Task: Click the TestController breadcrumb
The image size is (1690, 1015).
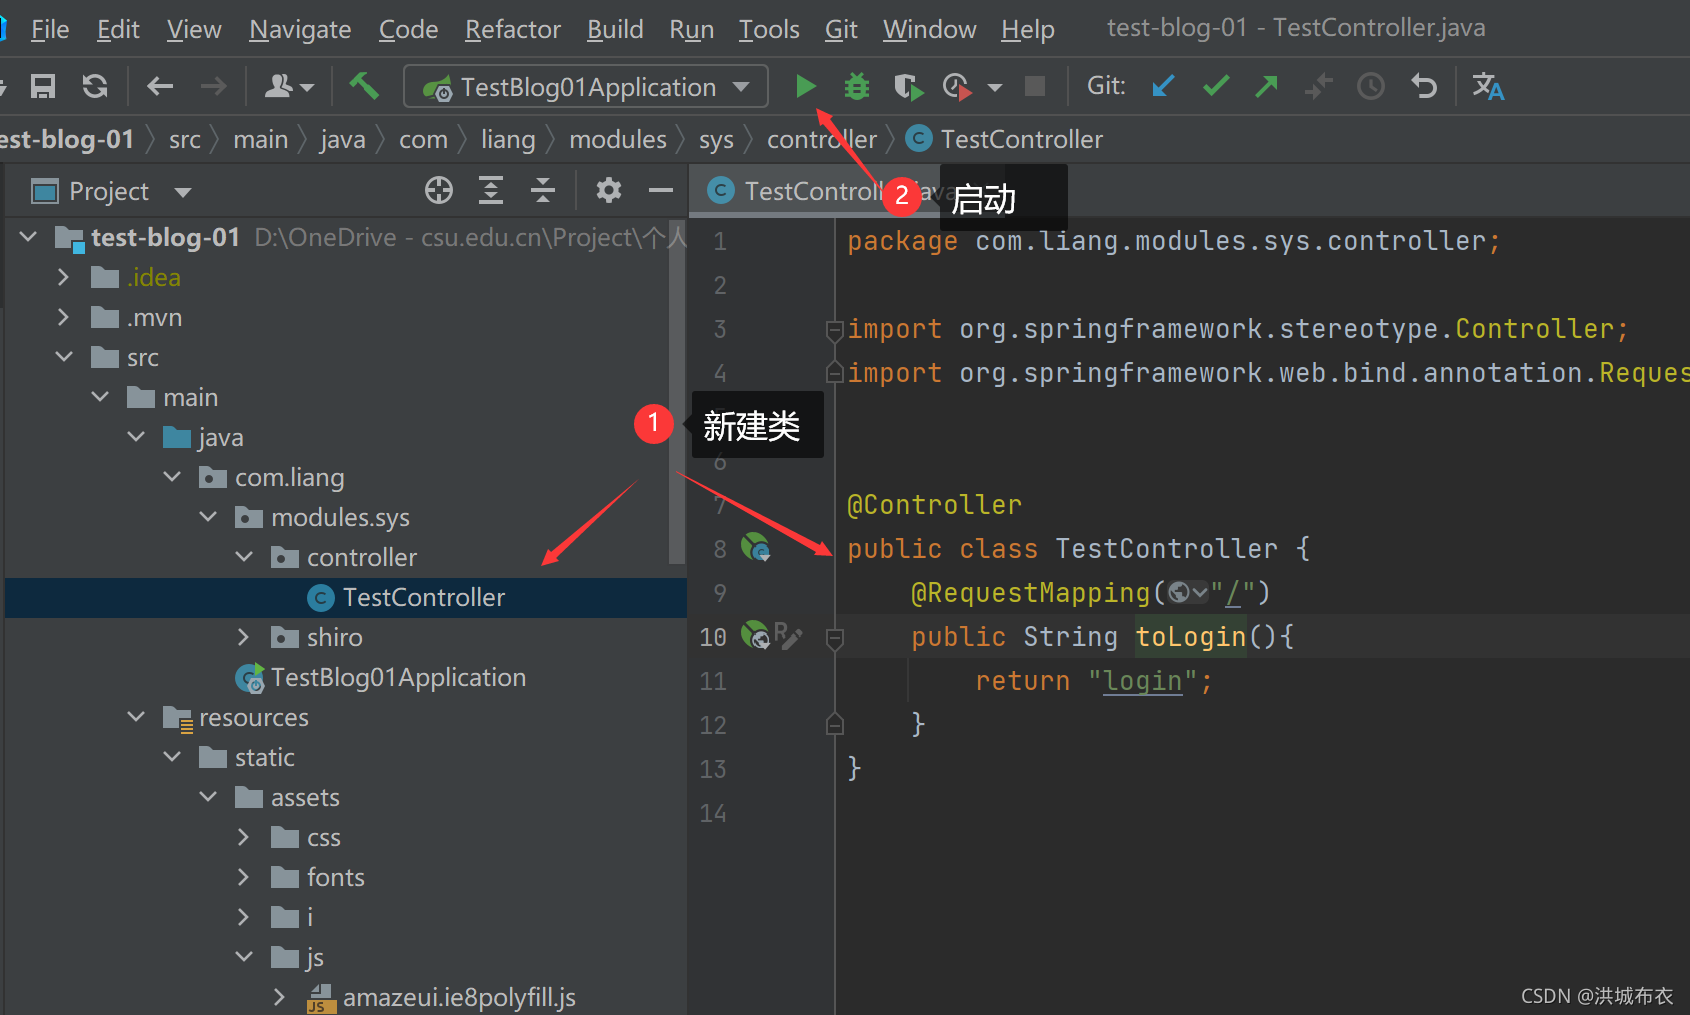Action: [1006, 139]
